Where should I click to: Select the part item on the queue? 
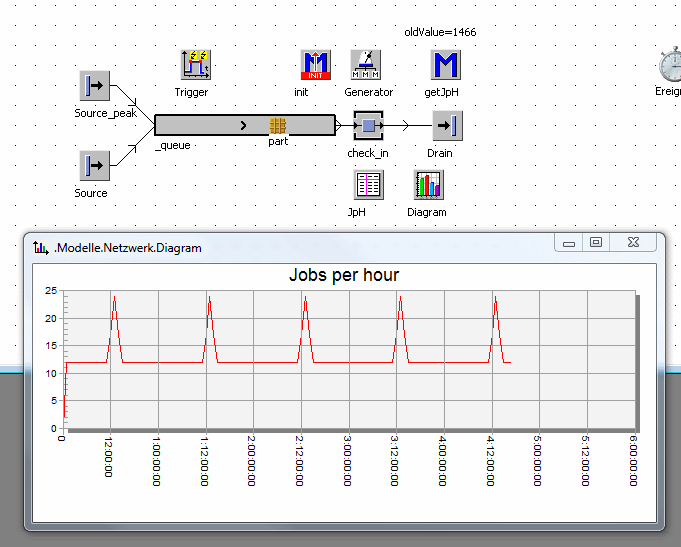coord(278,125)
